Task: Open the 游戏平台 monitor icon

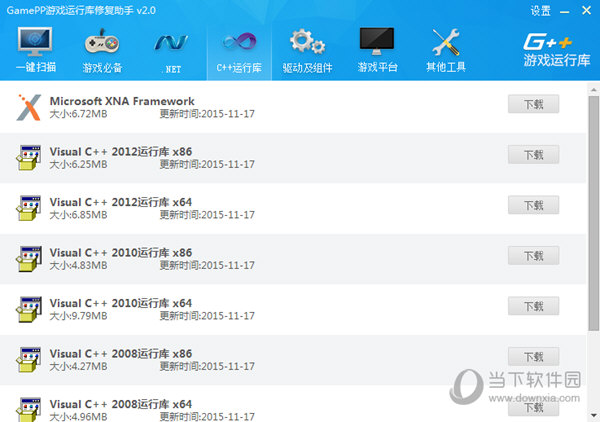Action: click(377, 41)
